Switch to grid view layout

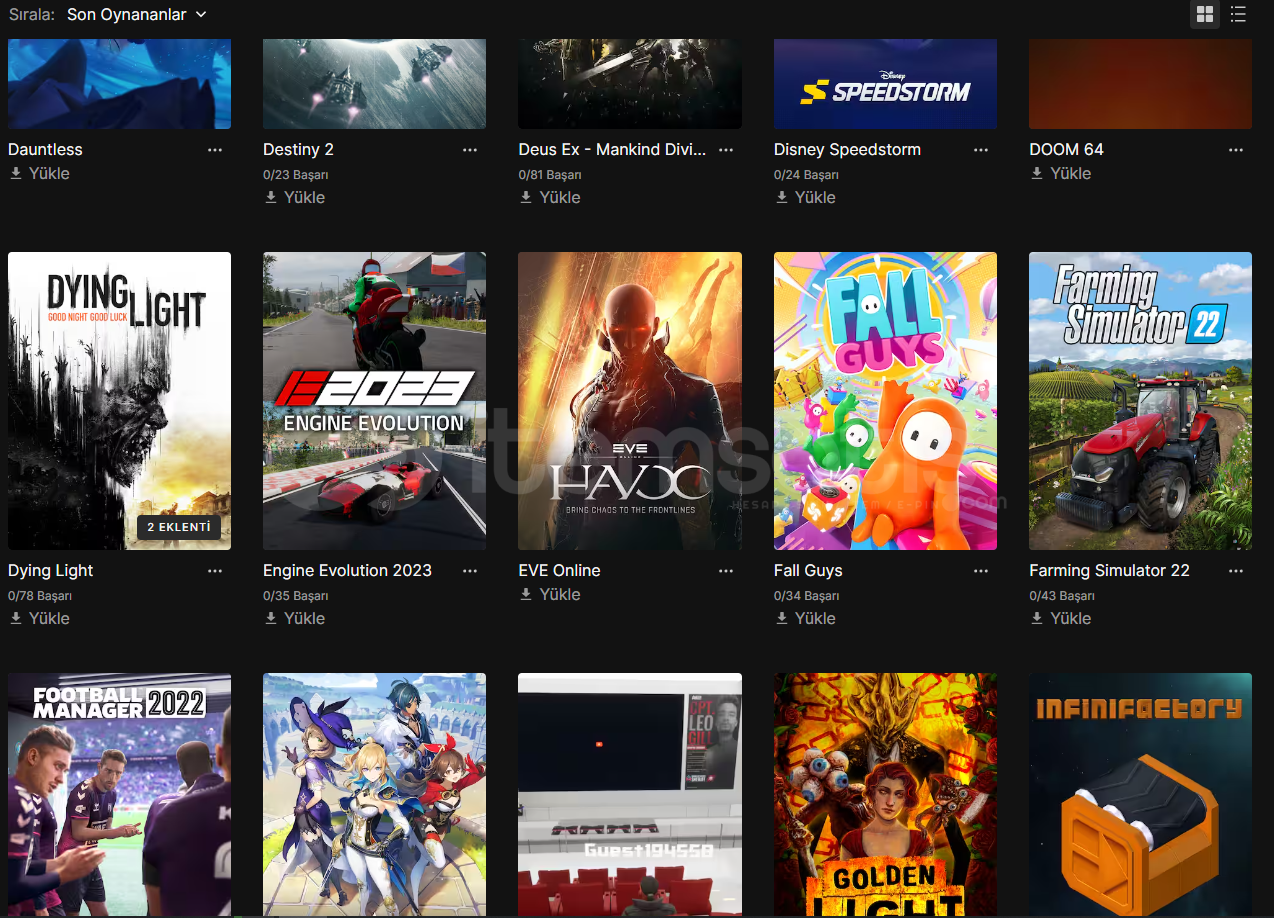[1205, 14]
